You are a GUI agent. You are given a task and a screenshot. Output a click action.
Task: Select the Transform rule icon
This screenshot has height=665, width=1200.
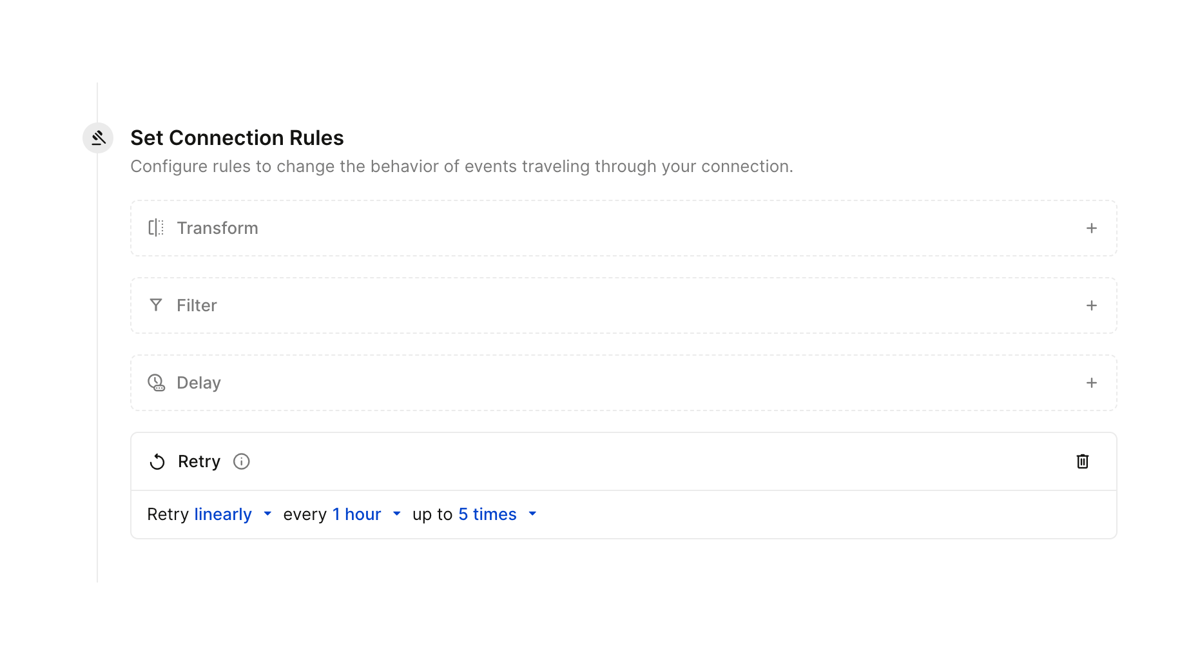156,227
